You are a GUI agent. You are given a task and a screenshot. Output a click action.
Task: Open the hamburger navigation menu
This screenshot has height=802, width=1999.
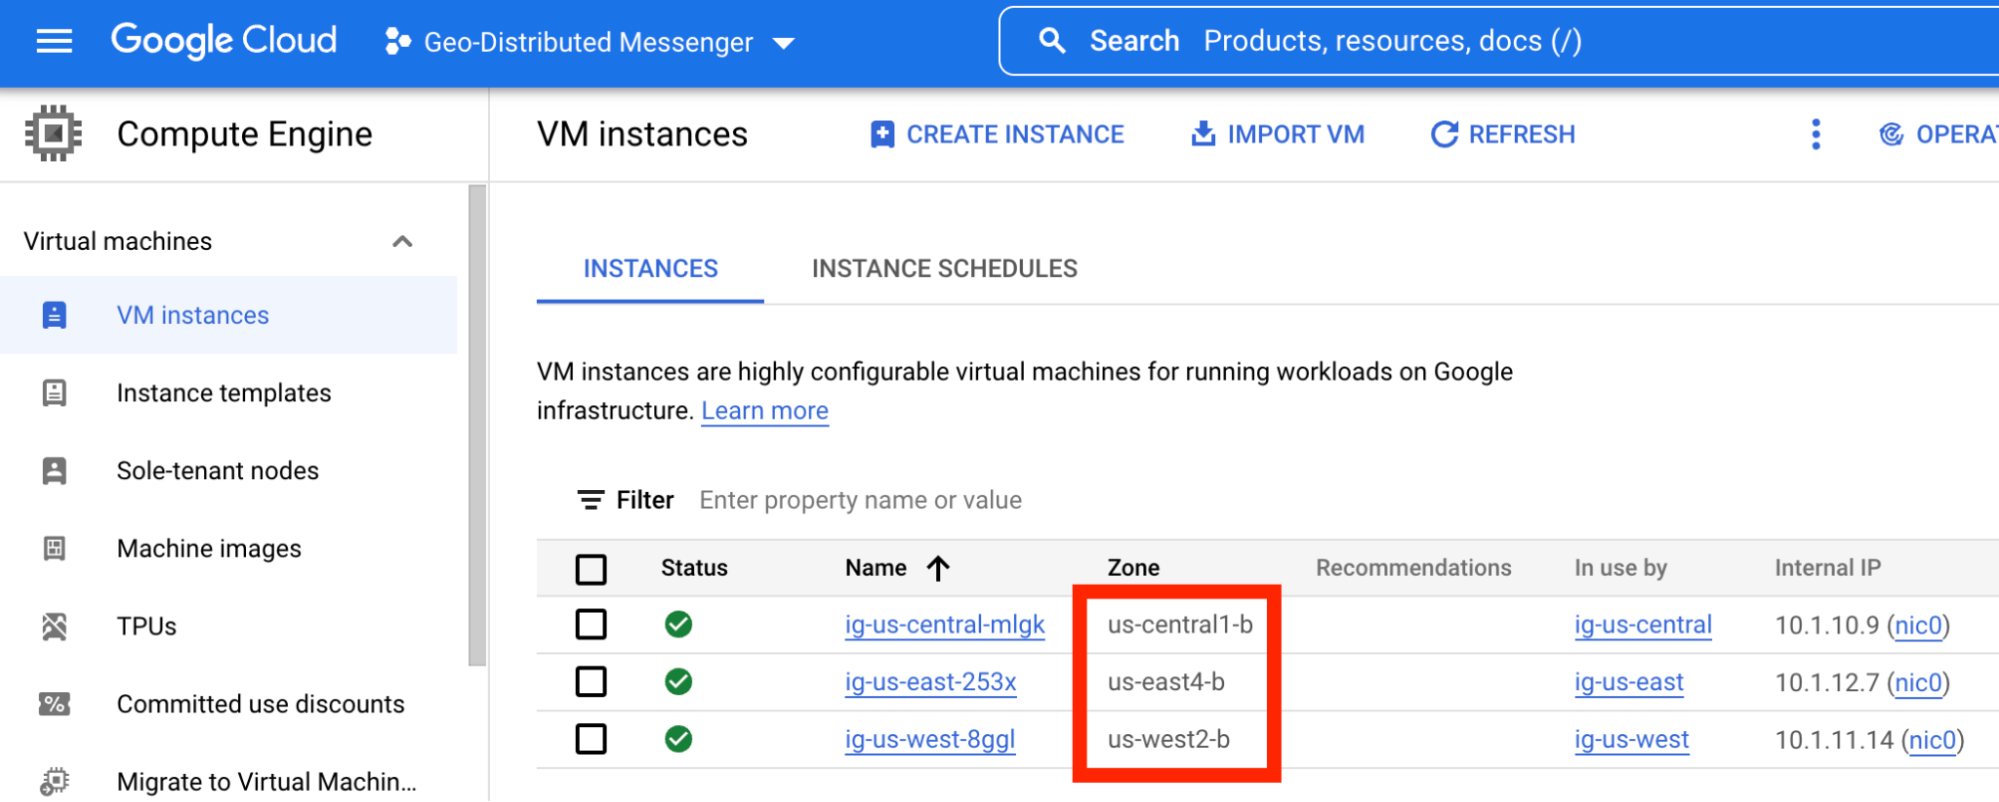(54, 41)
